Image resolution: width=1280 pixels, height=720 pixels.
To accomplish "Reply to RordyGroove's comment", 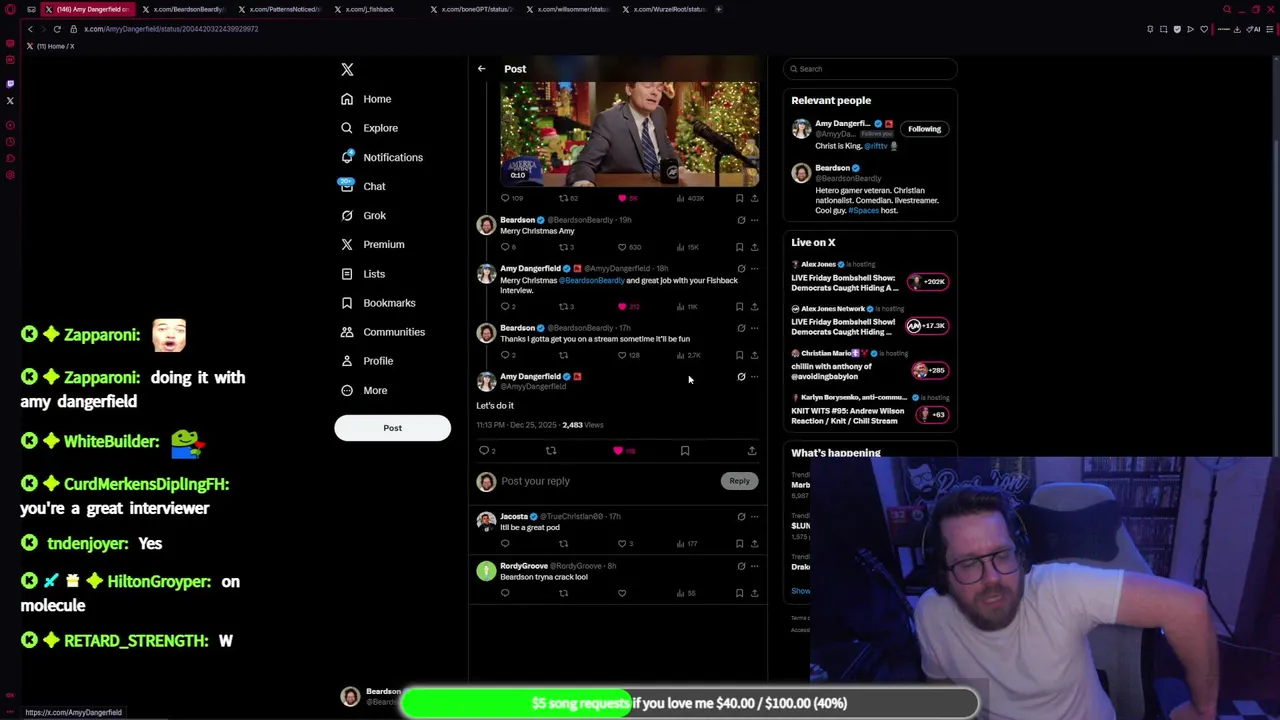I will click(505, 593).
